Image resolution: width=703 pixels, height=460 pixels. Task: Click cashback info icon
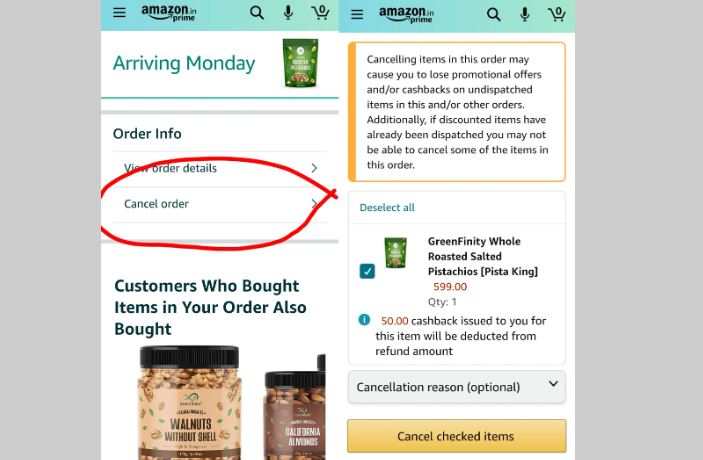(365, 320)
